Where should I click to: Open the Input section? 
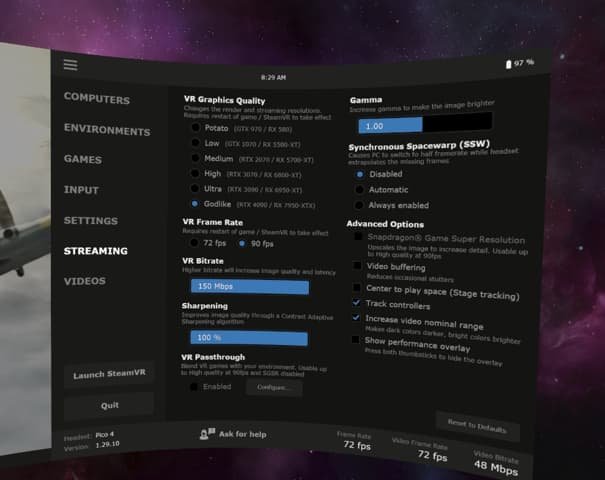point(81,190)
